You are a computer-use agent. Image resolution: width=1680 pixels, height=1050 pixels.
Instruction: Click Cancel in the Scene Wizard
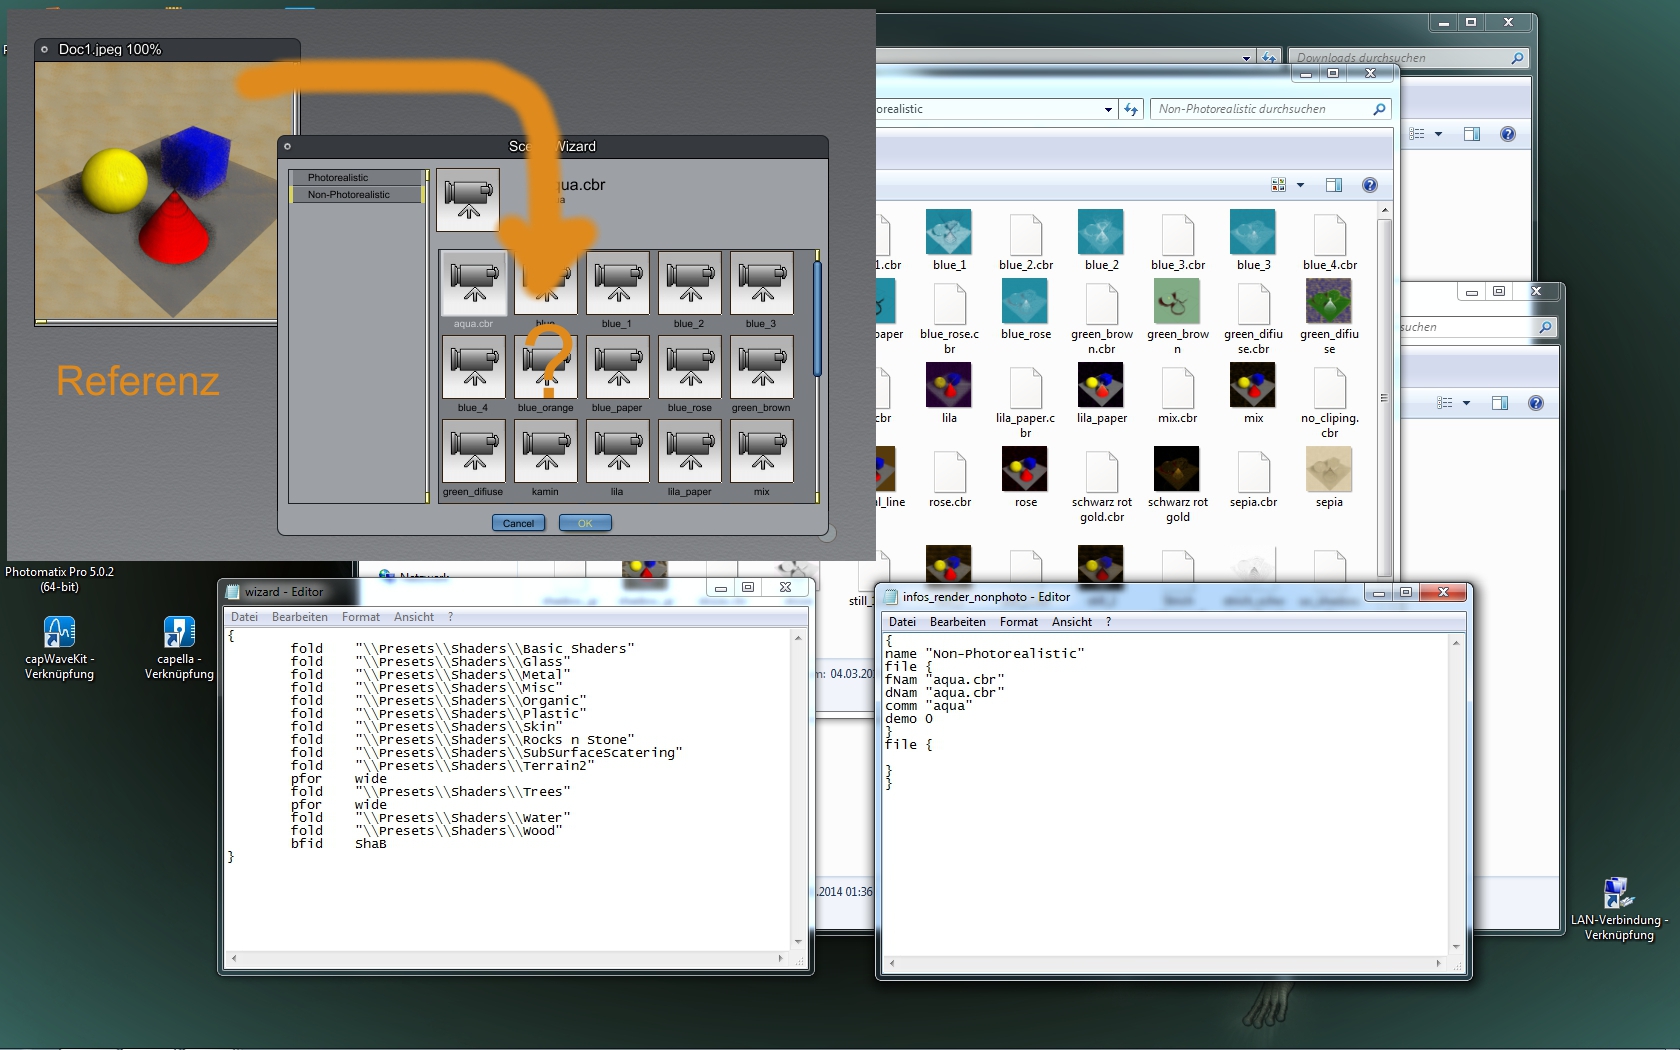click(518, 523)
